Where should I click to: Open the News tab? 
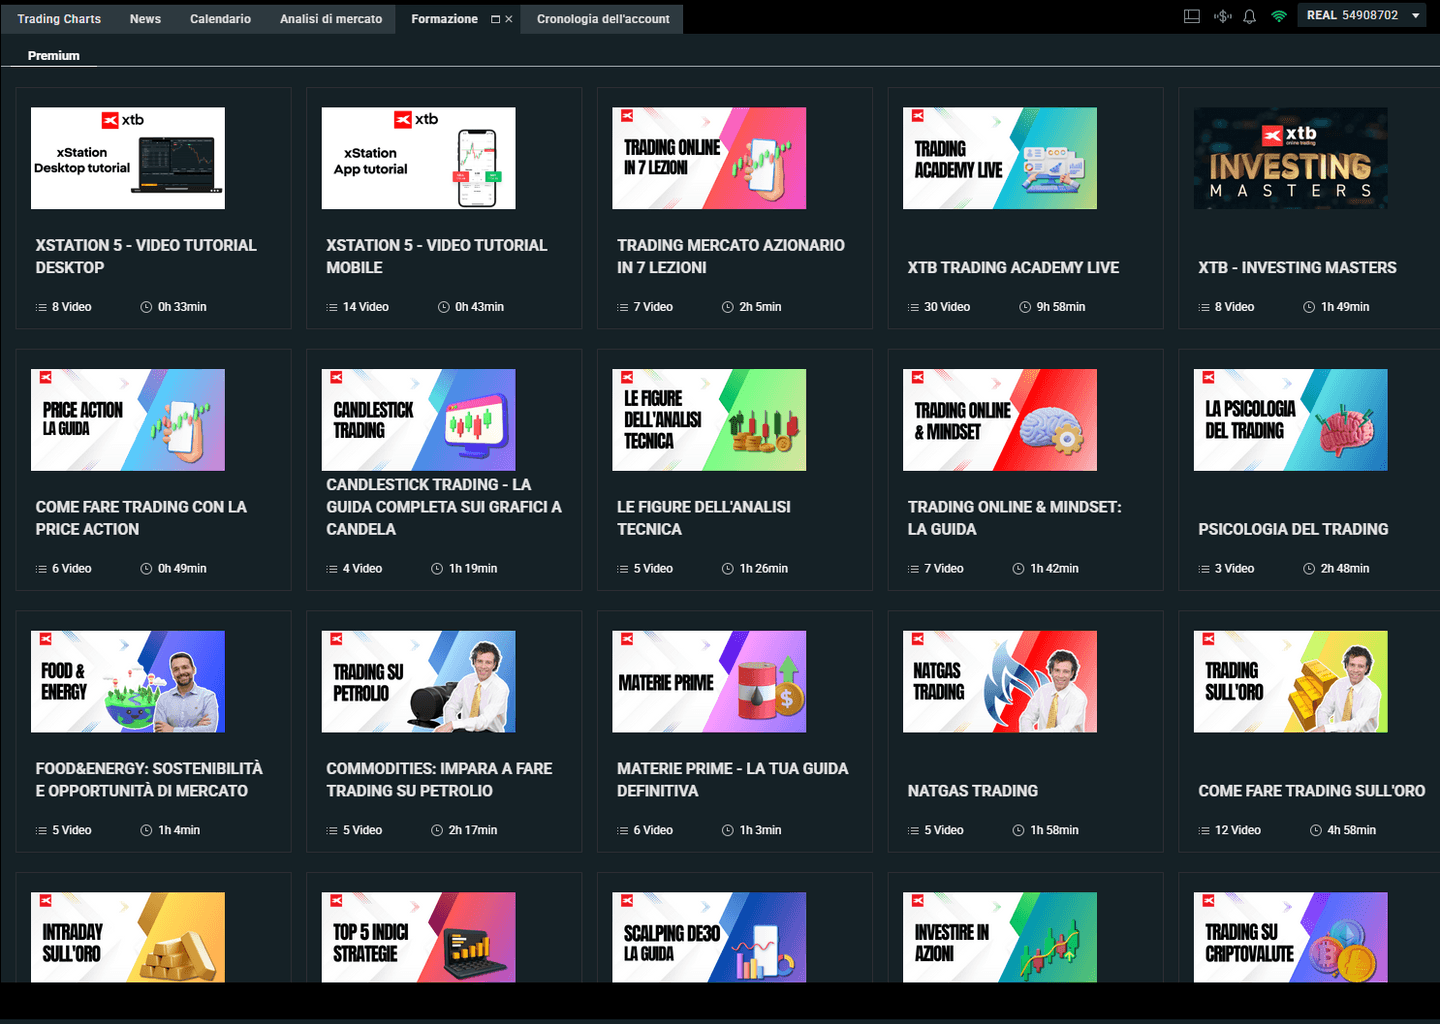pos(145,19)
